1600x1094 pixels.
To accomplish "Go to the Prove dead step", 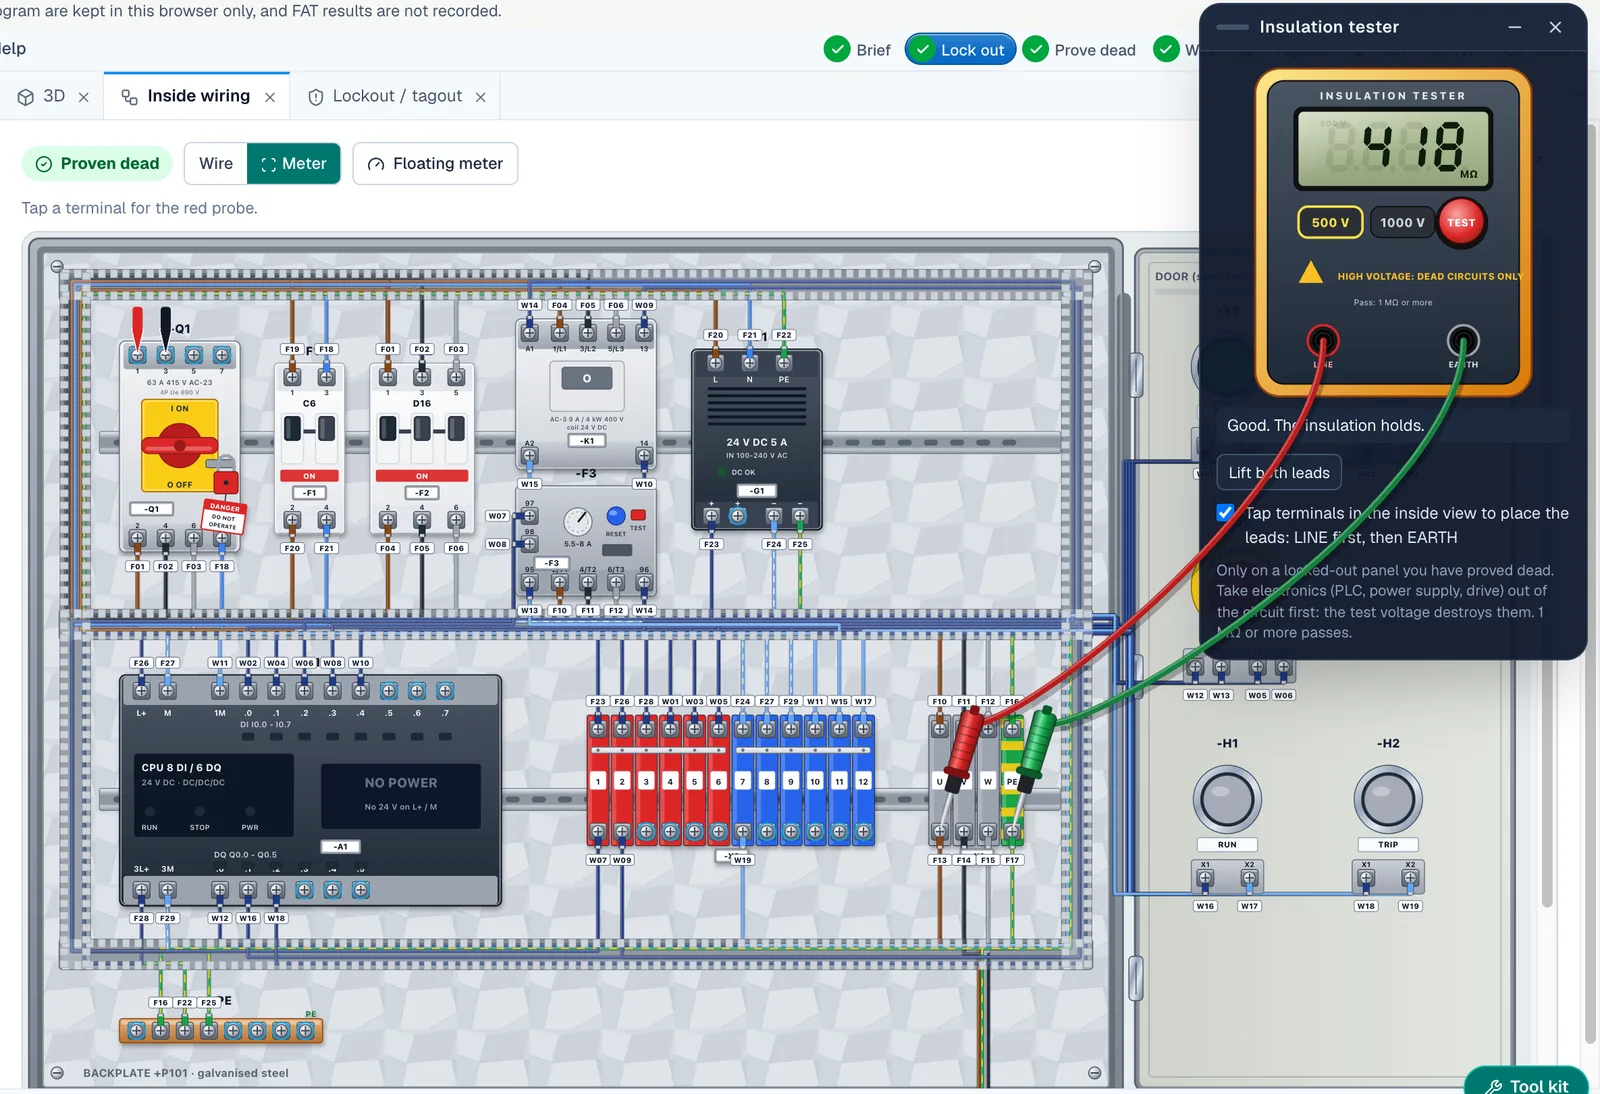I will [1080, 49].
